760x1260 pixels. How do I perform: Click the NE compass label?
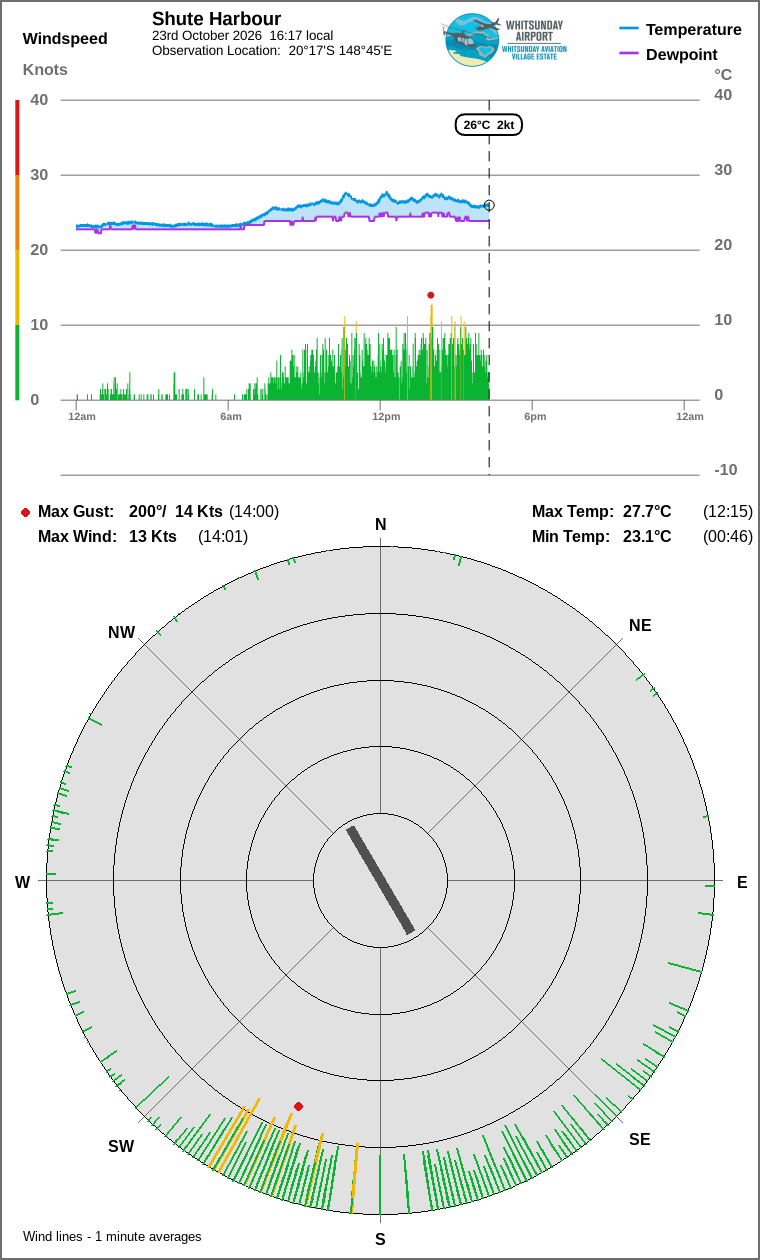[640, 626]
